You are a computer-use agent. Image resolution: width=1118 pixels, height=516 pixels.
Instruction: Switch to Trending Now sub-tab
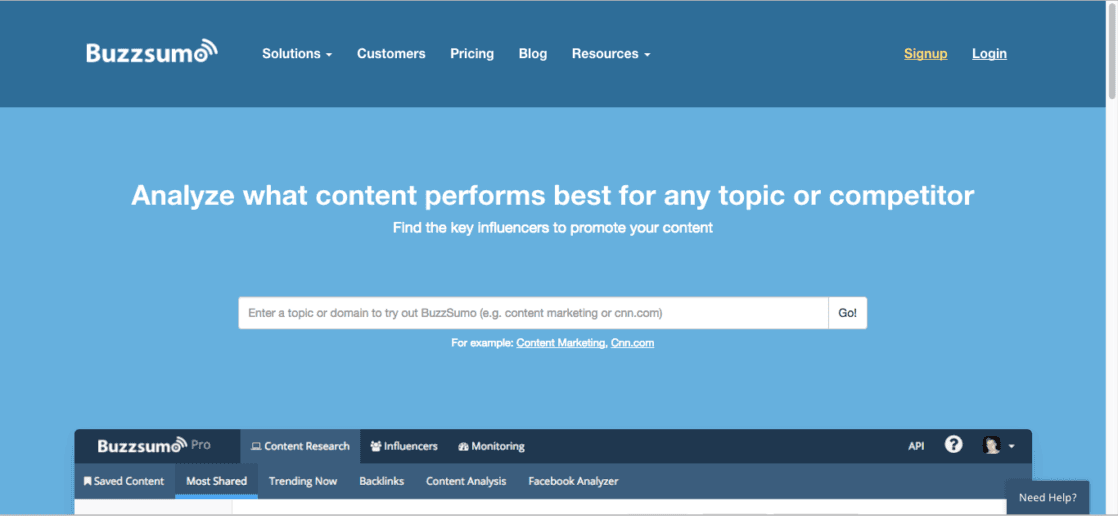point(303,481)
